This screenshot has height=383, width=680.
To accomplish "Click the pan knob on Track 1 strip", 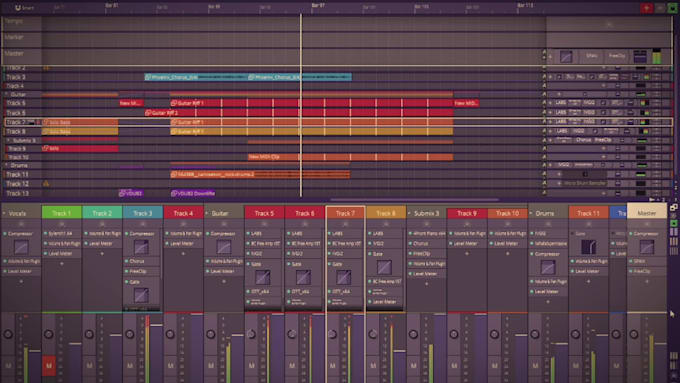I will 49,334.
